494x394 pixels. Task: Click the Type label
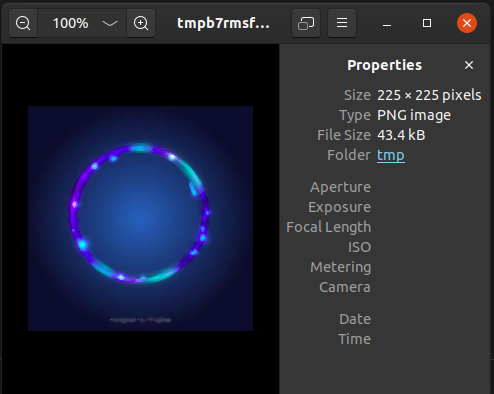(355, 115)
